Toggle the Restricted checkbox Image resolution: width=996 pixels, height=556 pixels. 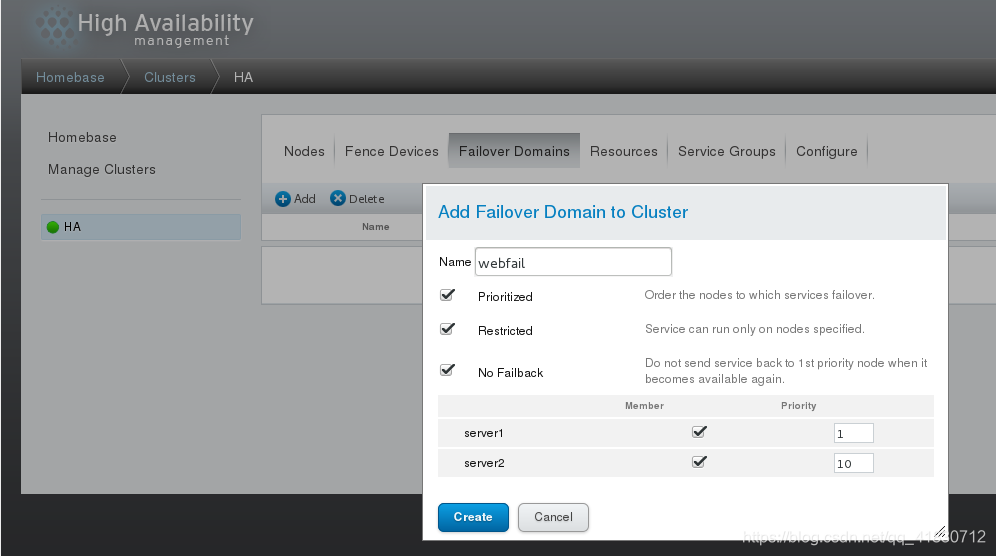pyautogui.click(x=447, y=329)
